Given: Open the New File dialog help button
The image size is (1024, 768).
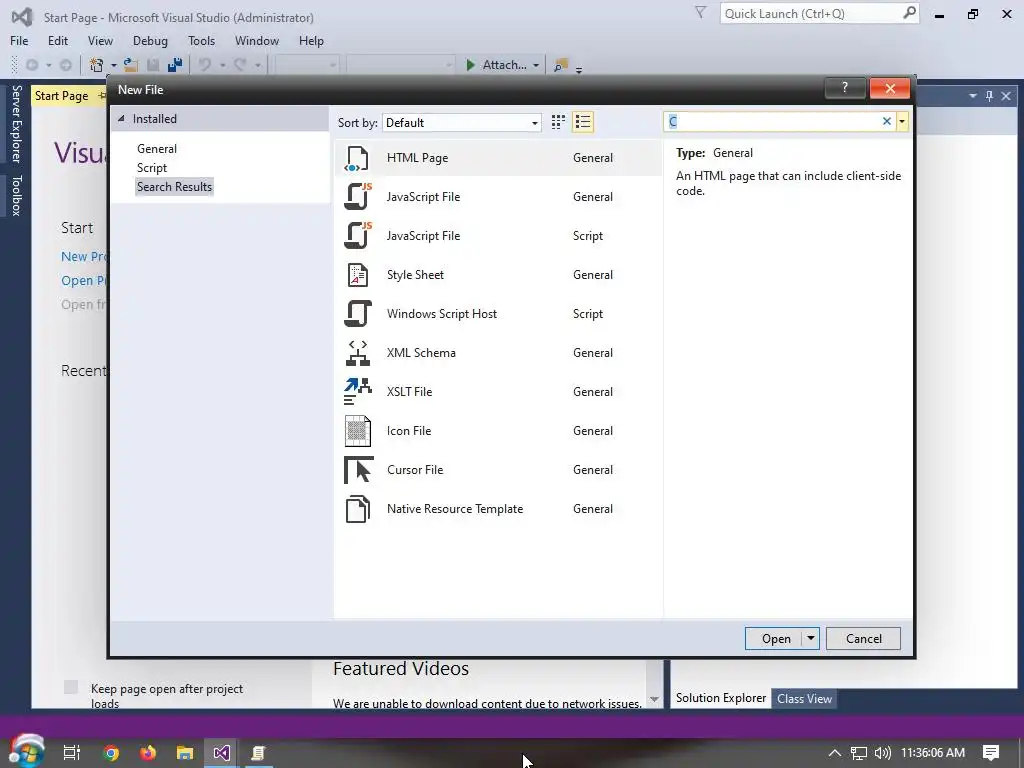Looking at the screenshot, I should [844, 88].
